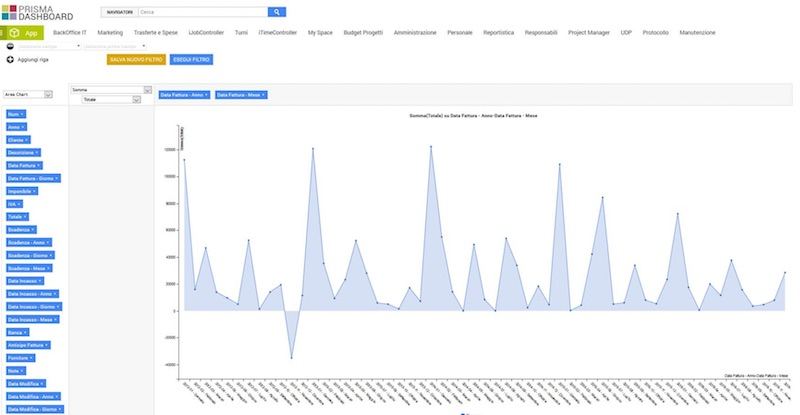Click Salva Nuovo Filtro button
800x415 pixels.
coord(136,60)
